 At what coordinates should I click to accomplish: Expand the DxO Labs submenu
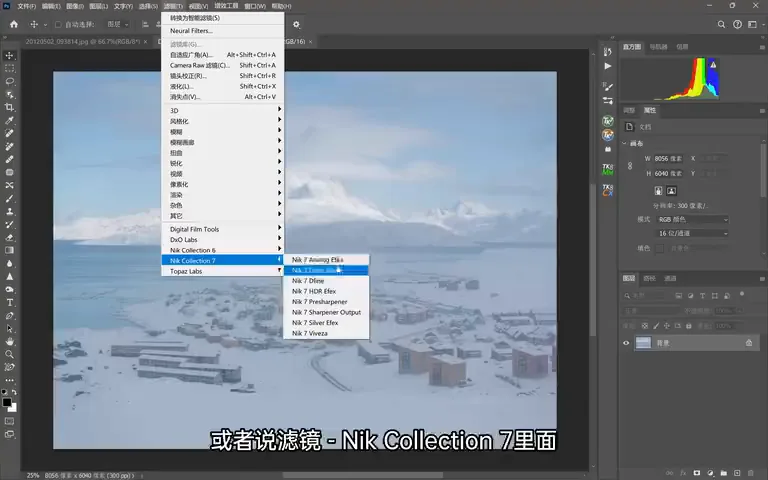(x=222, y=240)
